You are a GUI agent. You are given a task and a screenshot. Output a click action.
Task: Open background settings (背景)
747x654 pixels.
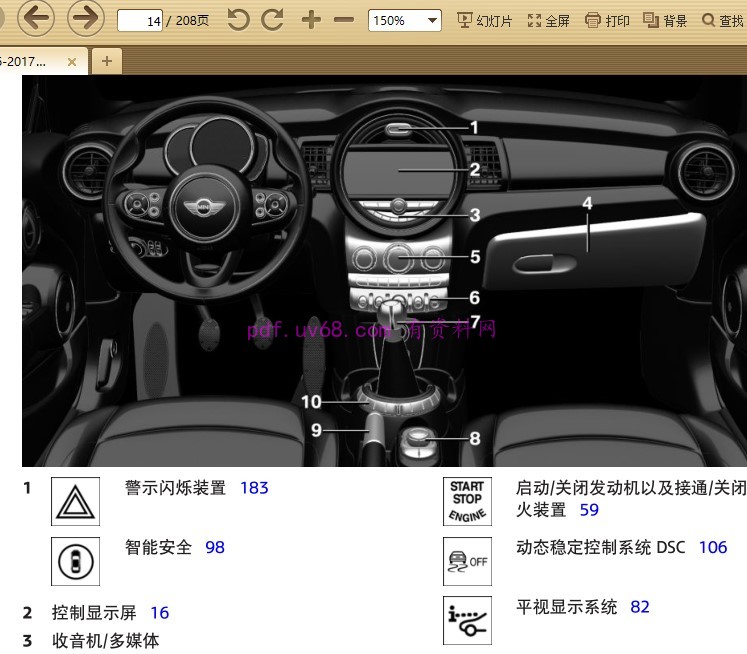pyautogui.click(x=665, y=20)
